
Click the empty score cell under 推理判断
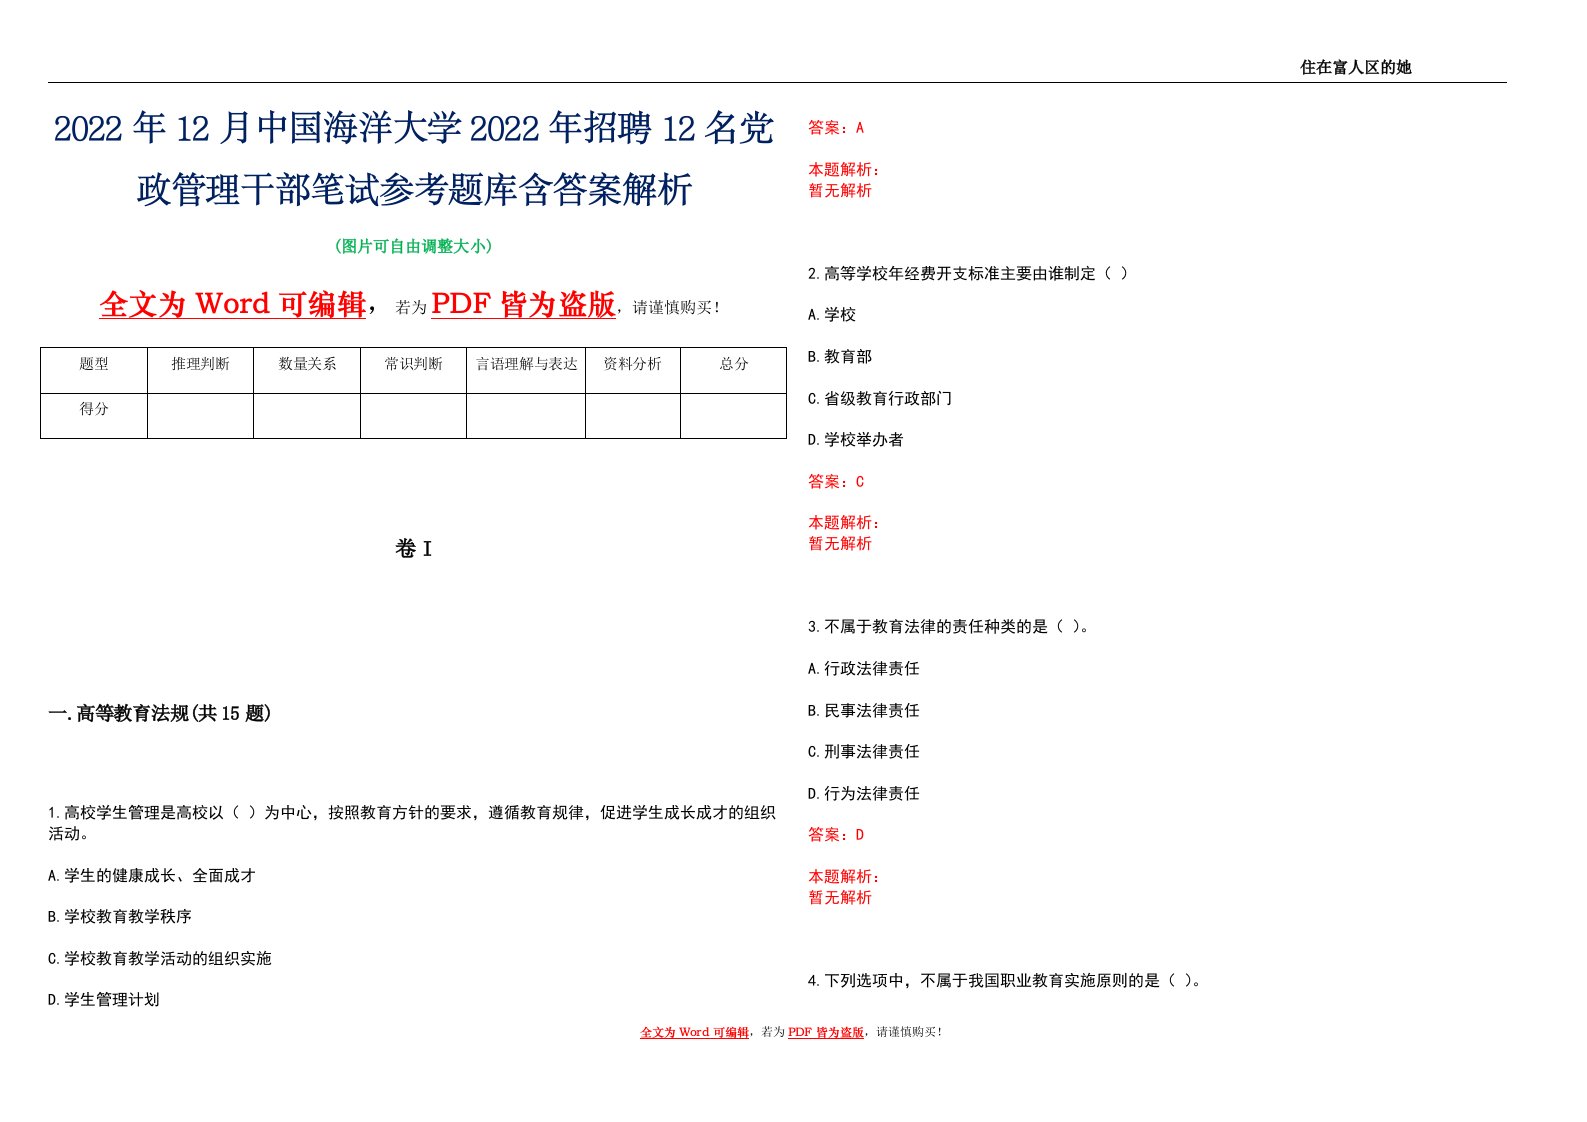coord(200,416)
